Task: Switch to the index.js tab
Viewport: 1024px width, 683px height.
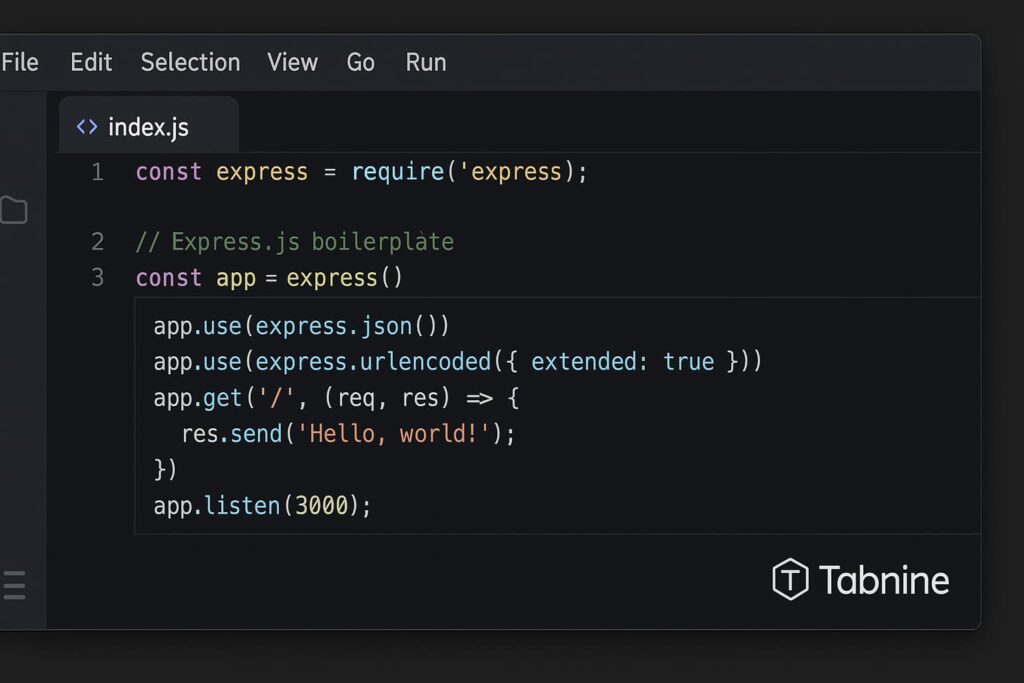Action: [x=149, y=127]
